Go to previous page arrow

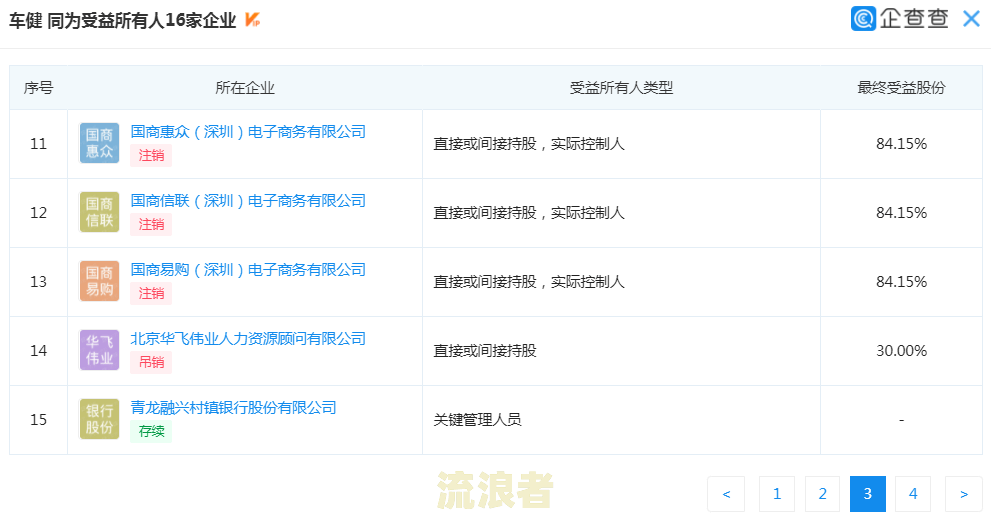pyautogui.click(x=726, y=494)
